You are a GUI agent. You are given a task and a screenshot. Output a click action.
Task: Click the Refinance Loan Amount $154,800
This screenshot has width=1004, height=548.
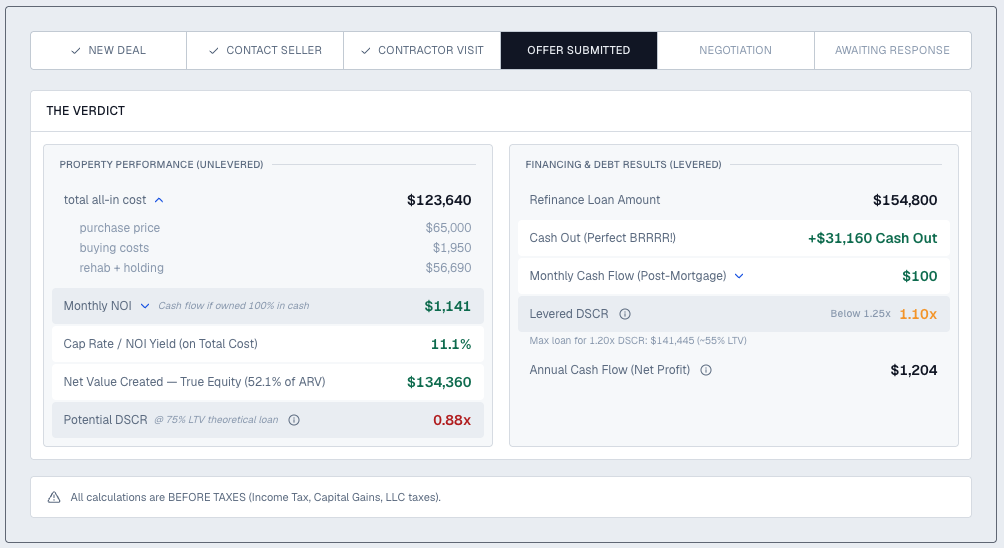tap(905, 200)
